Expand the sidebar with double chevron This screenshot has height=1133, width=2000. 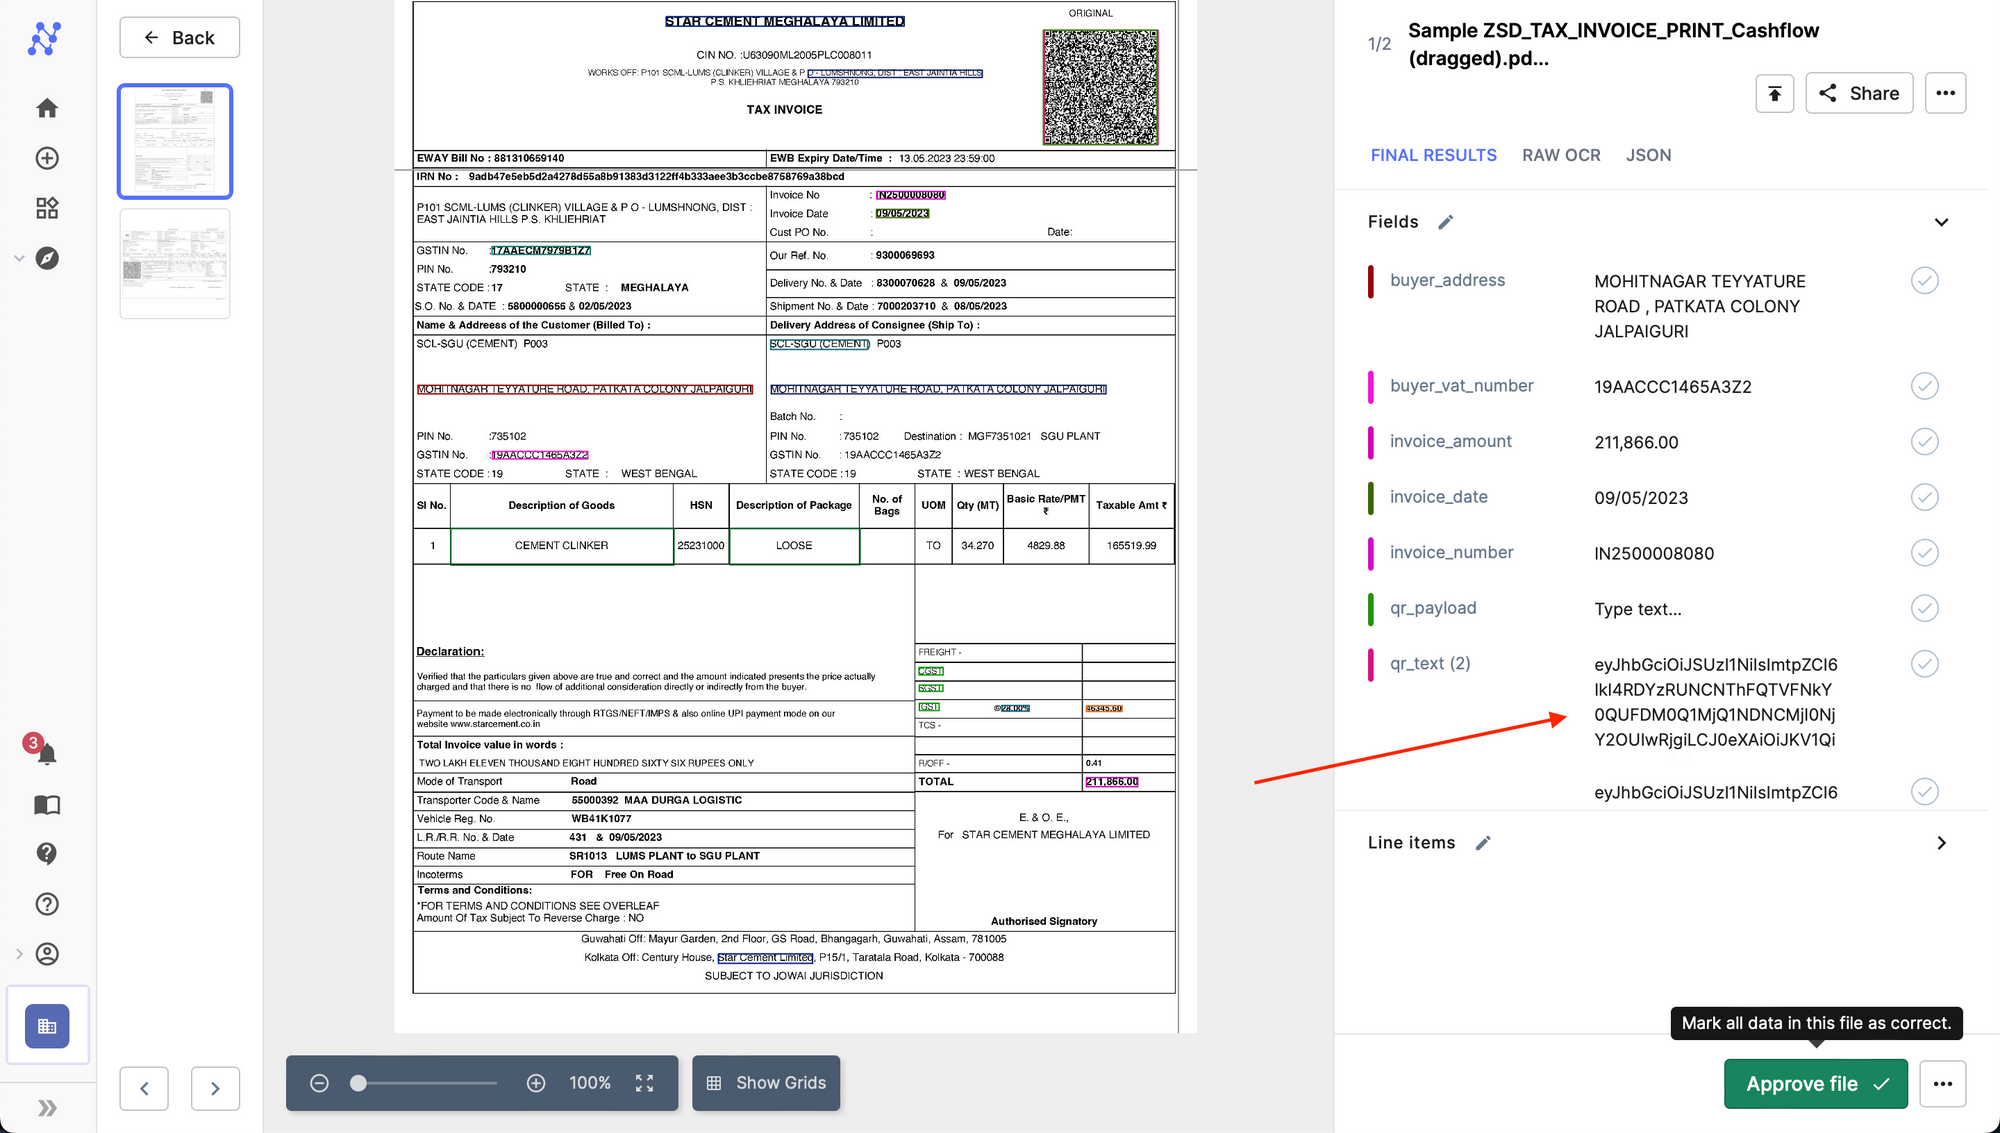coord(47,1108)
